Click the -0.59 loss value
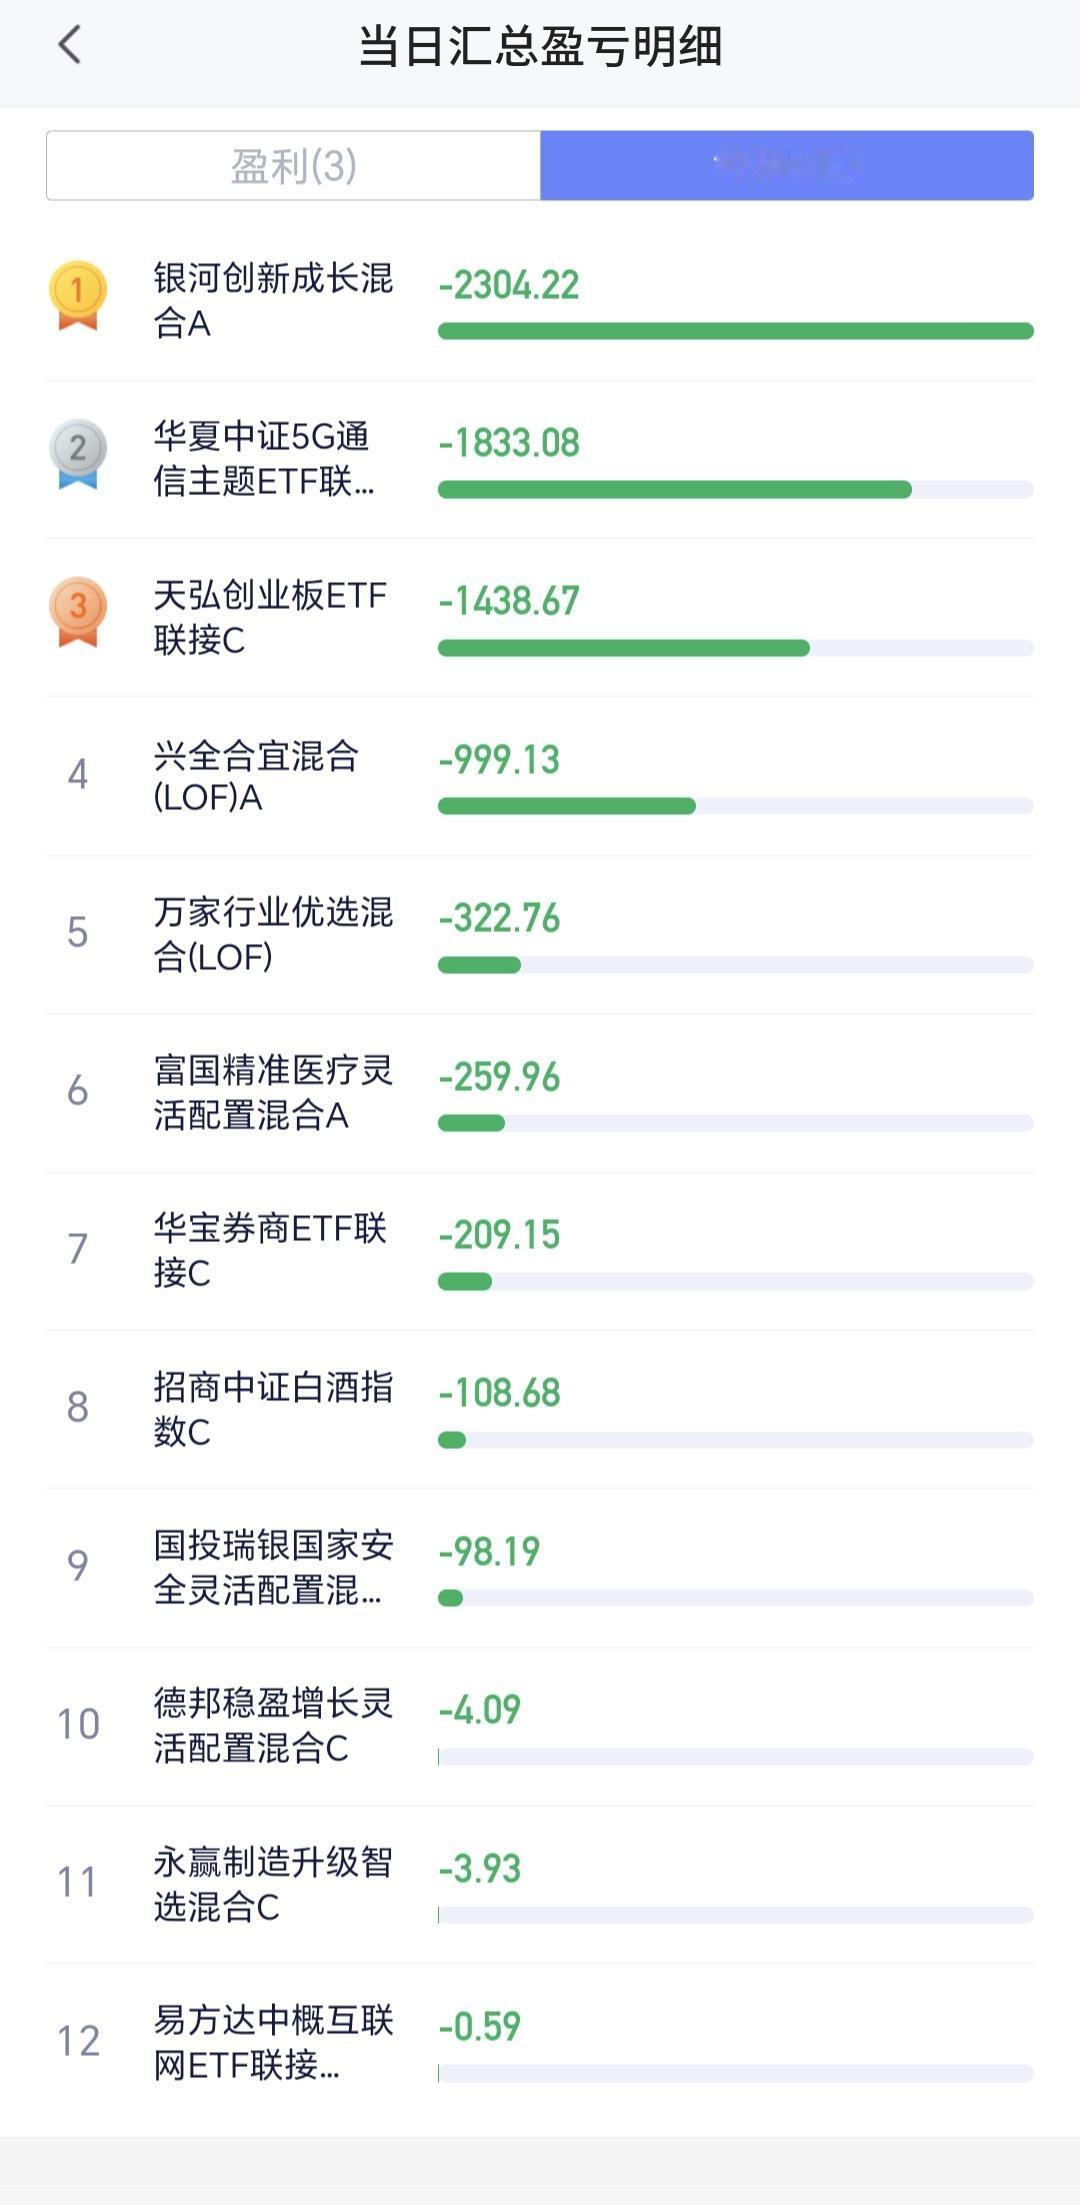Viewport: 1080px width, 2205px height. point(480,2027)
